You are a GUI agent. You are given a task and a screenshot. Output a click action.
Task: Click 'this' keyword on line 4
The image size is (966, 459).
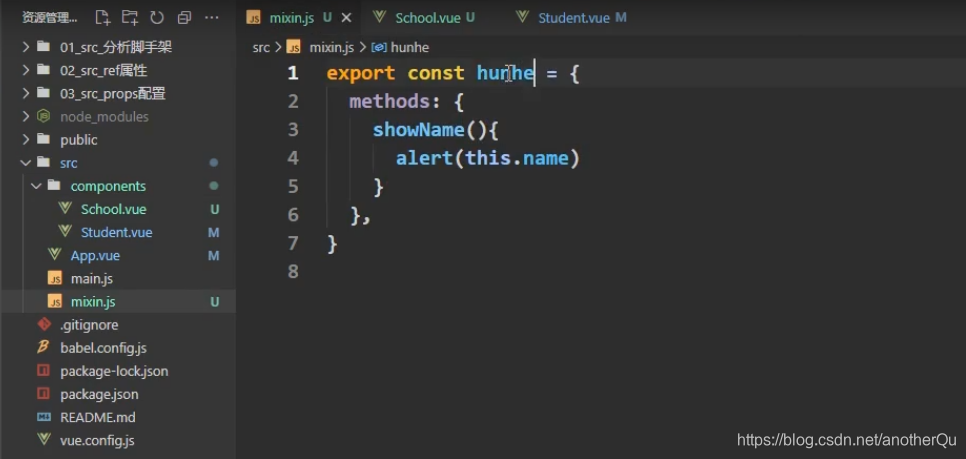(x=488, y=158)
